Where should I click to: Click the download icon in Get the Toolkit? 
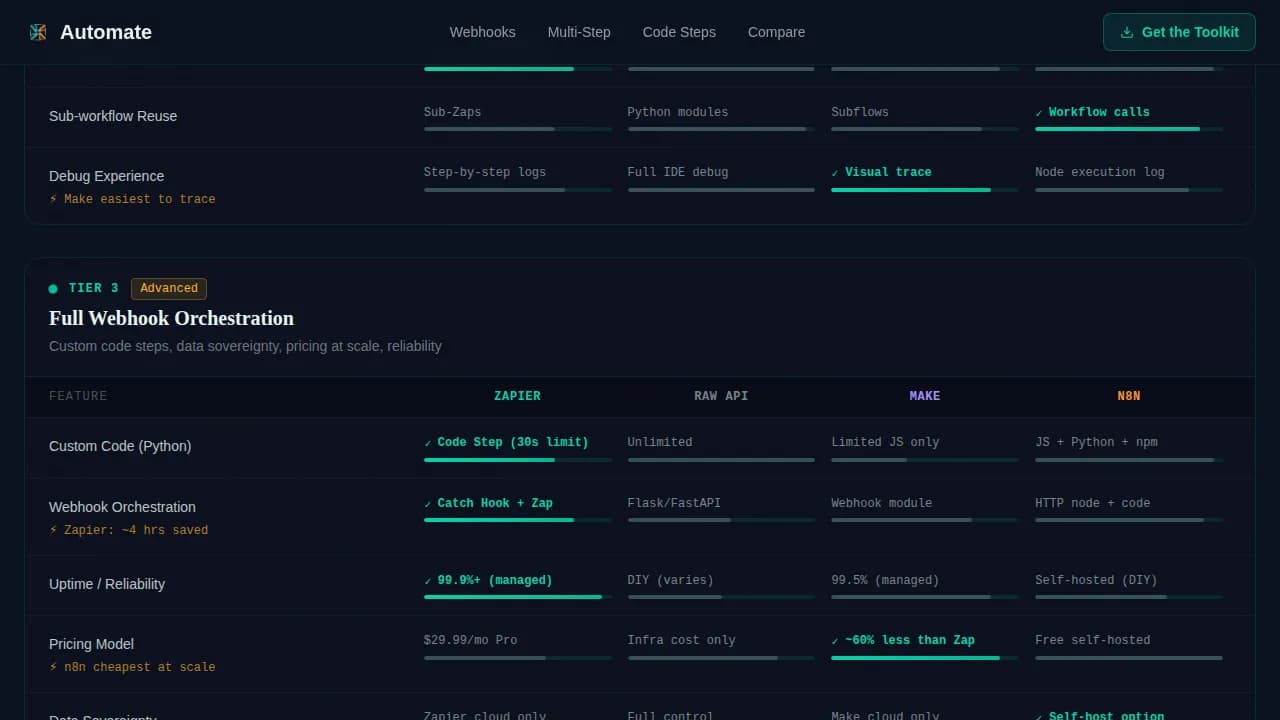tap(1127, 32)
